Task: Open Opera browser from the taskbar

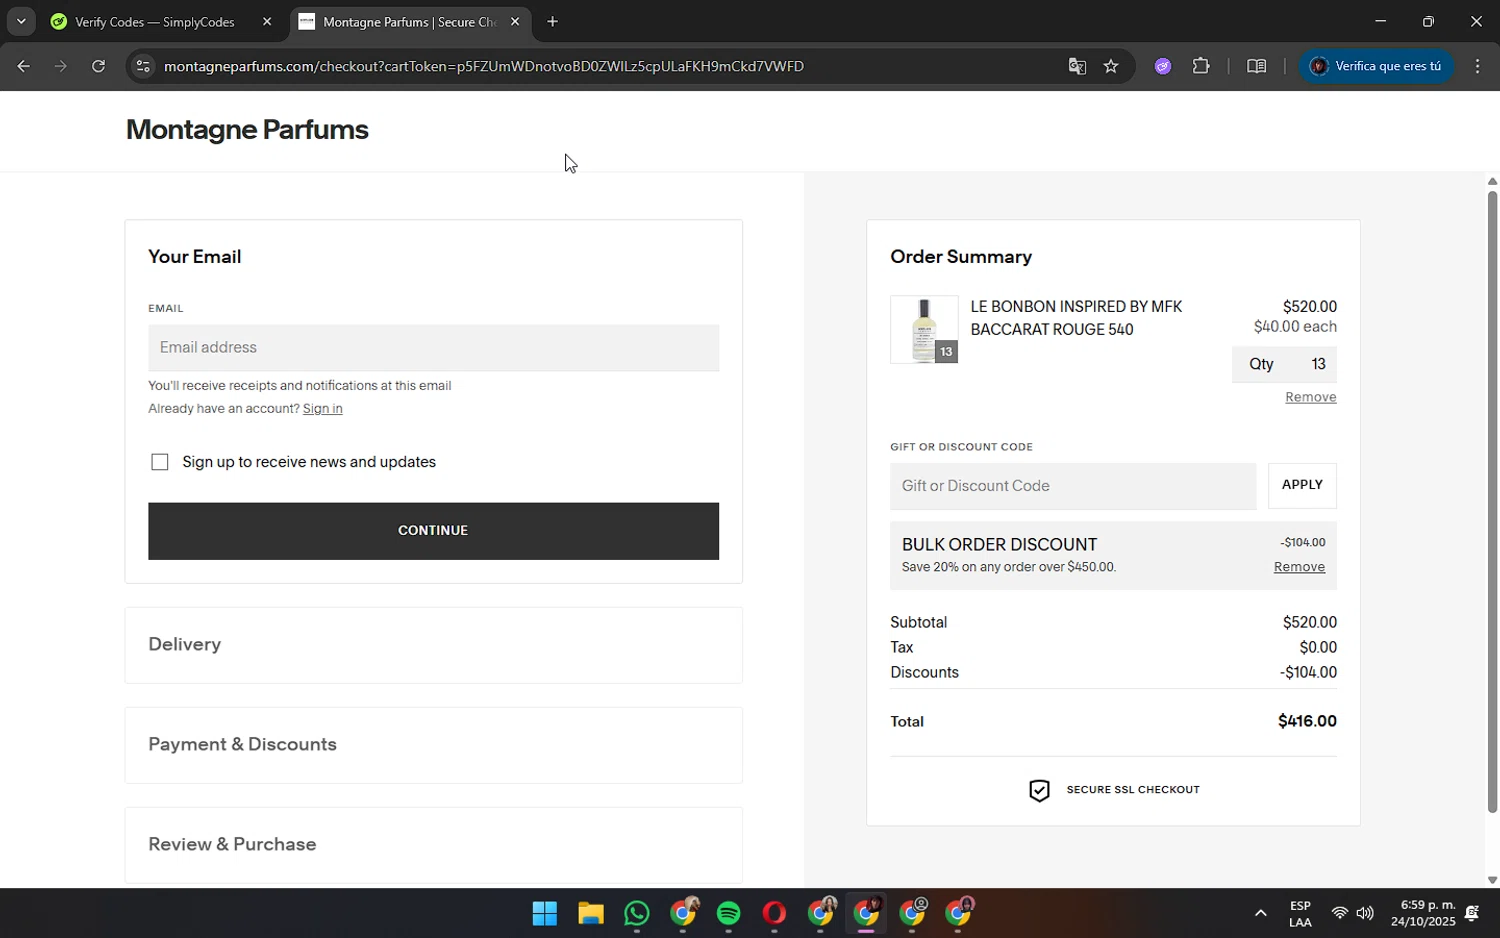Action: (x=774, y=914)
